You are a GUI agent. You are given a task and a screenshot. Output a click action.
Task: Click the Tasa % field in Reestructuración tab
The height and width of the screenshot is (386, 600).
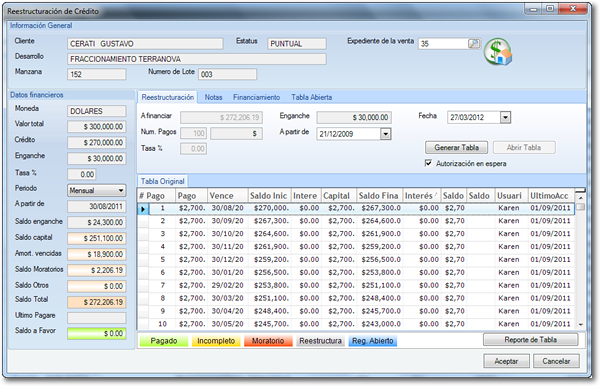194,148
